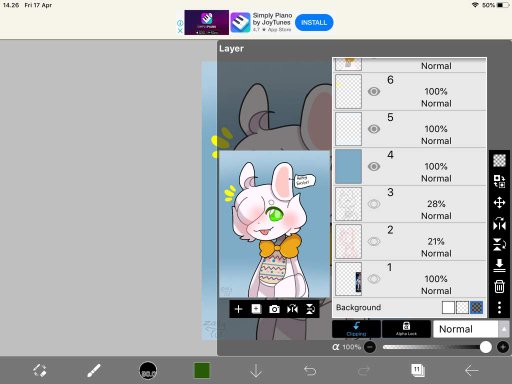Add a new layer with plus icon
This screenshot has height=384, width=512.
coord(238,309)
